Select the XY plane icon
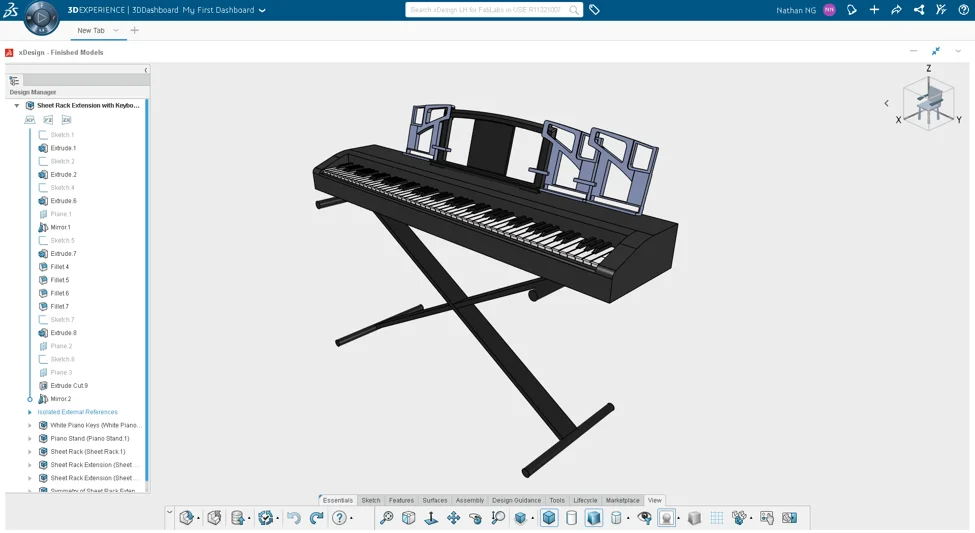 [x=30, y=120]
